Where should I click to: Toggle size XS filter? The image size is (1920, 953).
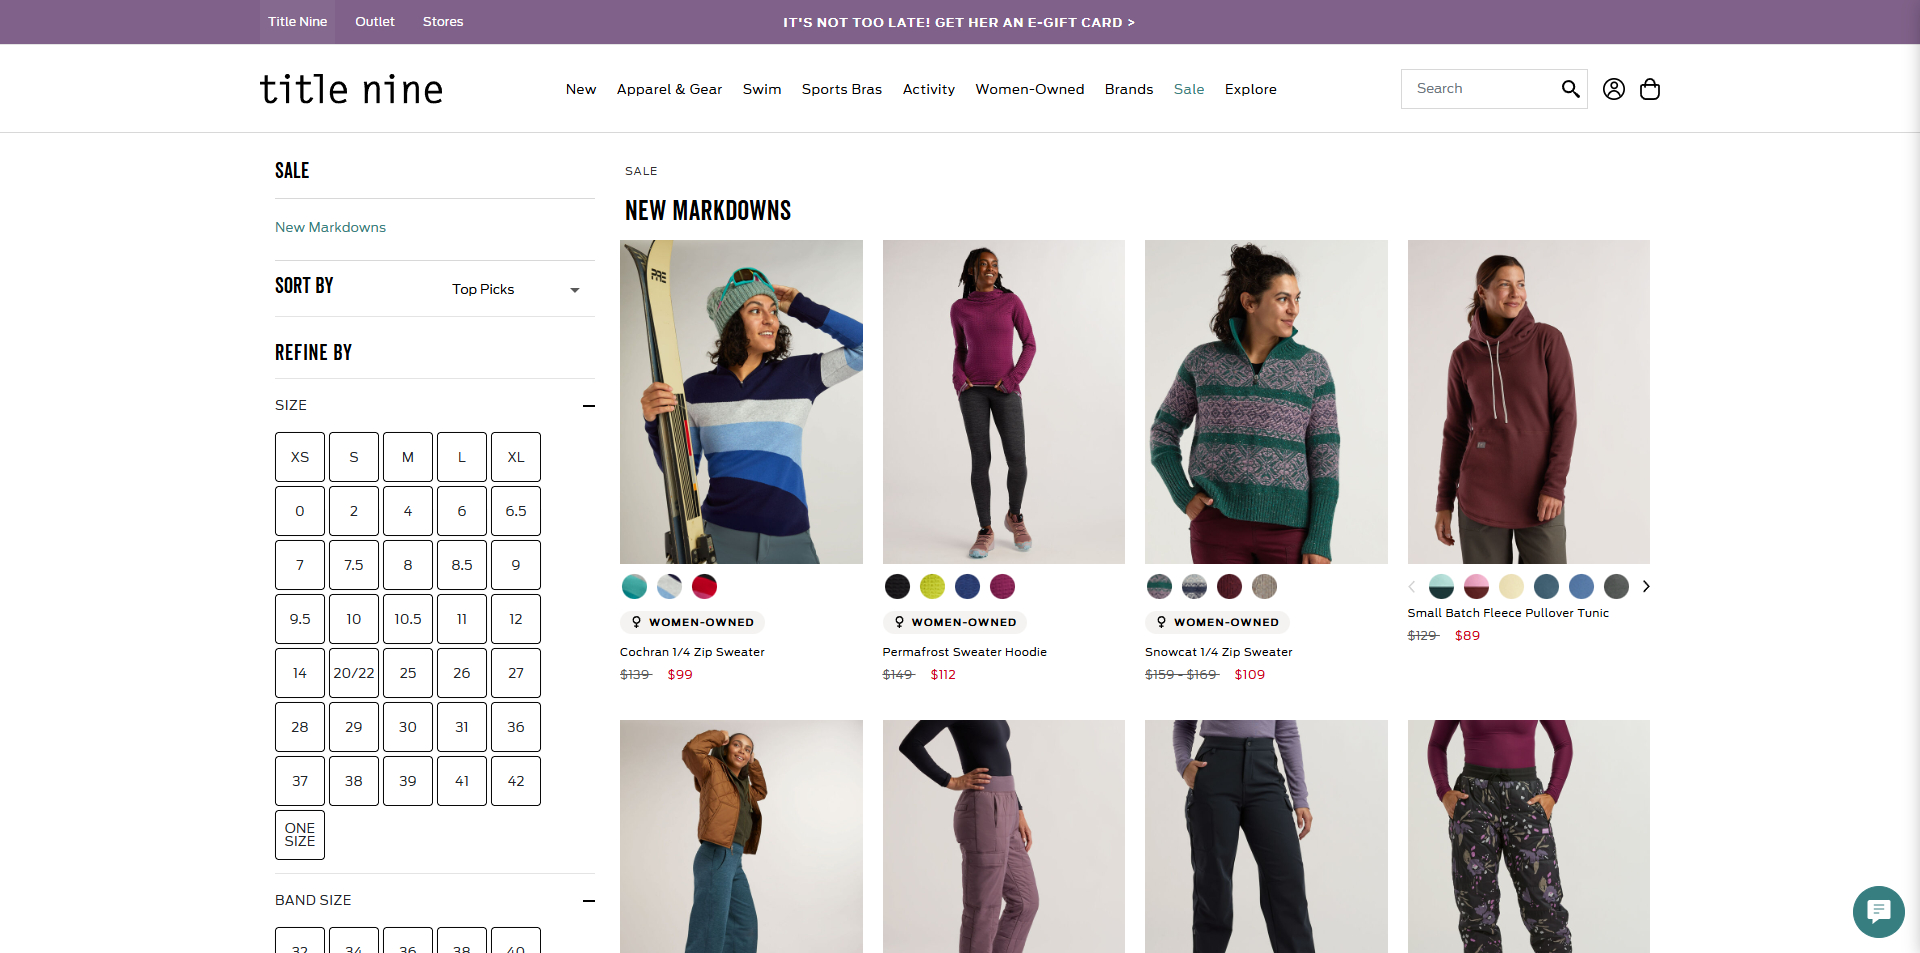(300, 457)
